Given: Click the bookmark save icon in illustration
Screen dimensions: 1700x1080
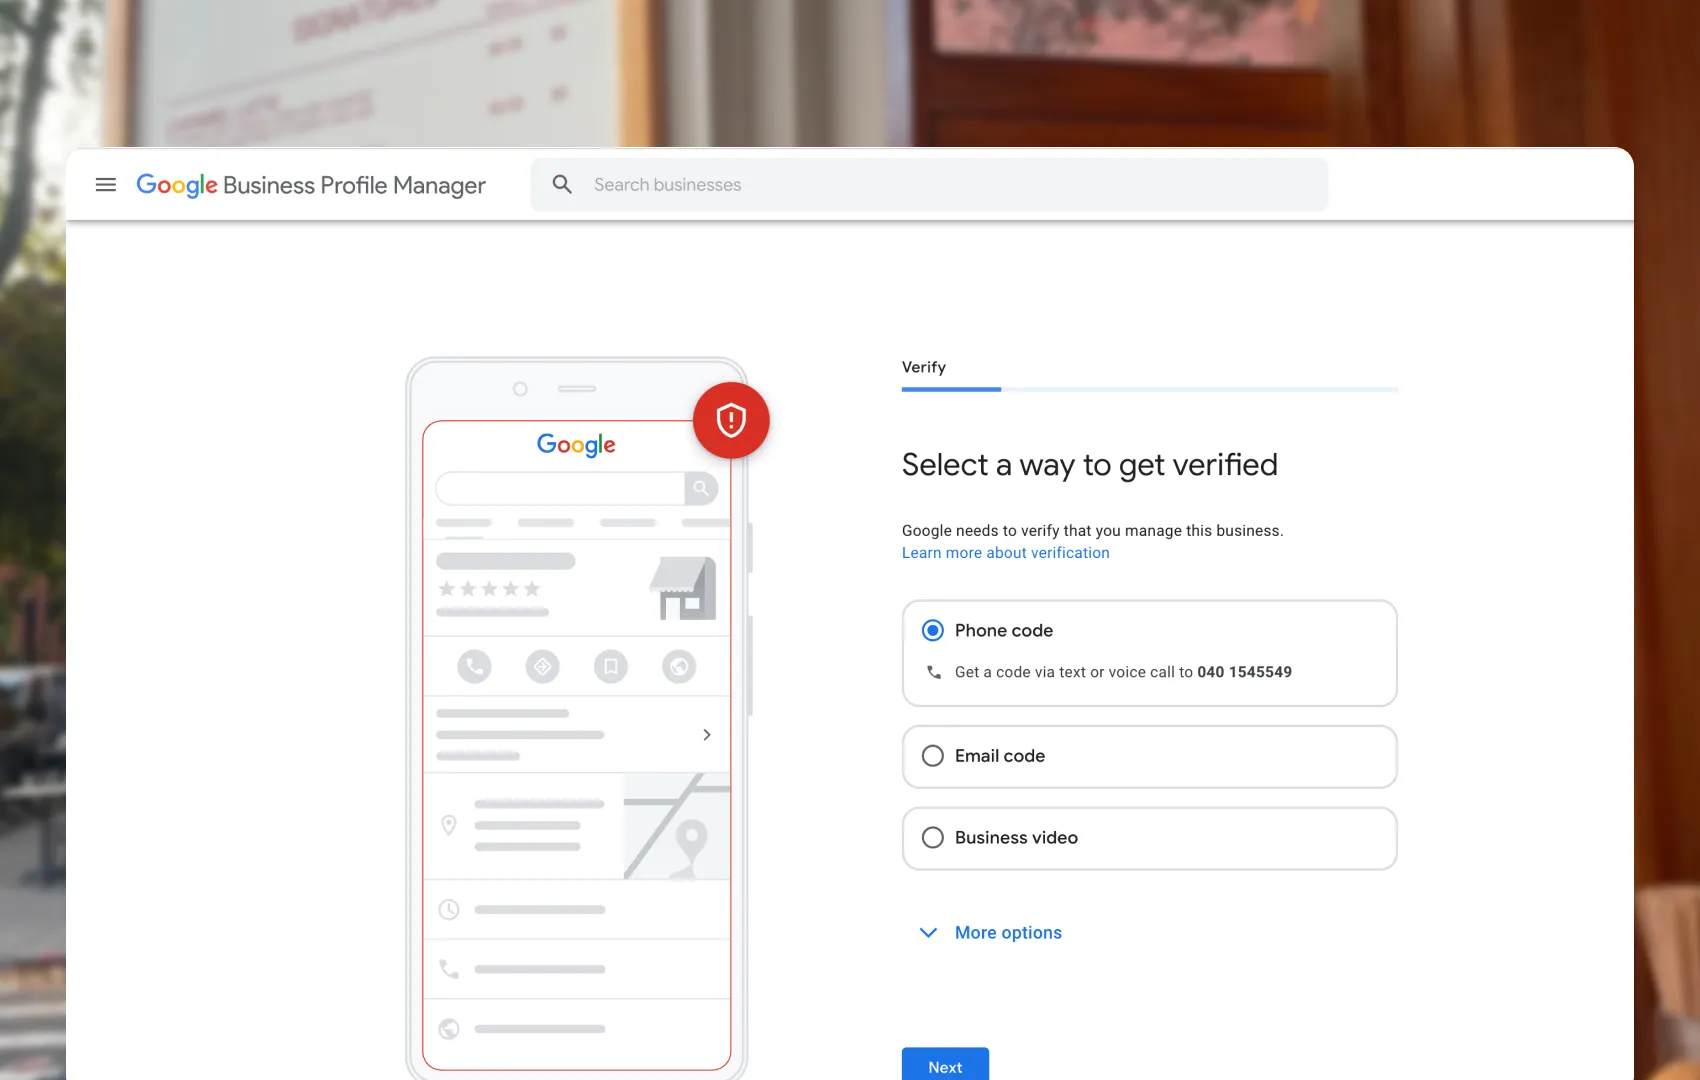Looking at the screenshot, I should (x=610, y=667).
